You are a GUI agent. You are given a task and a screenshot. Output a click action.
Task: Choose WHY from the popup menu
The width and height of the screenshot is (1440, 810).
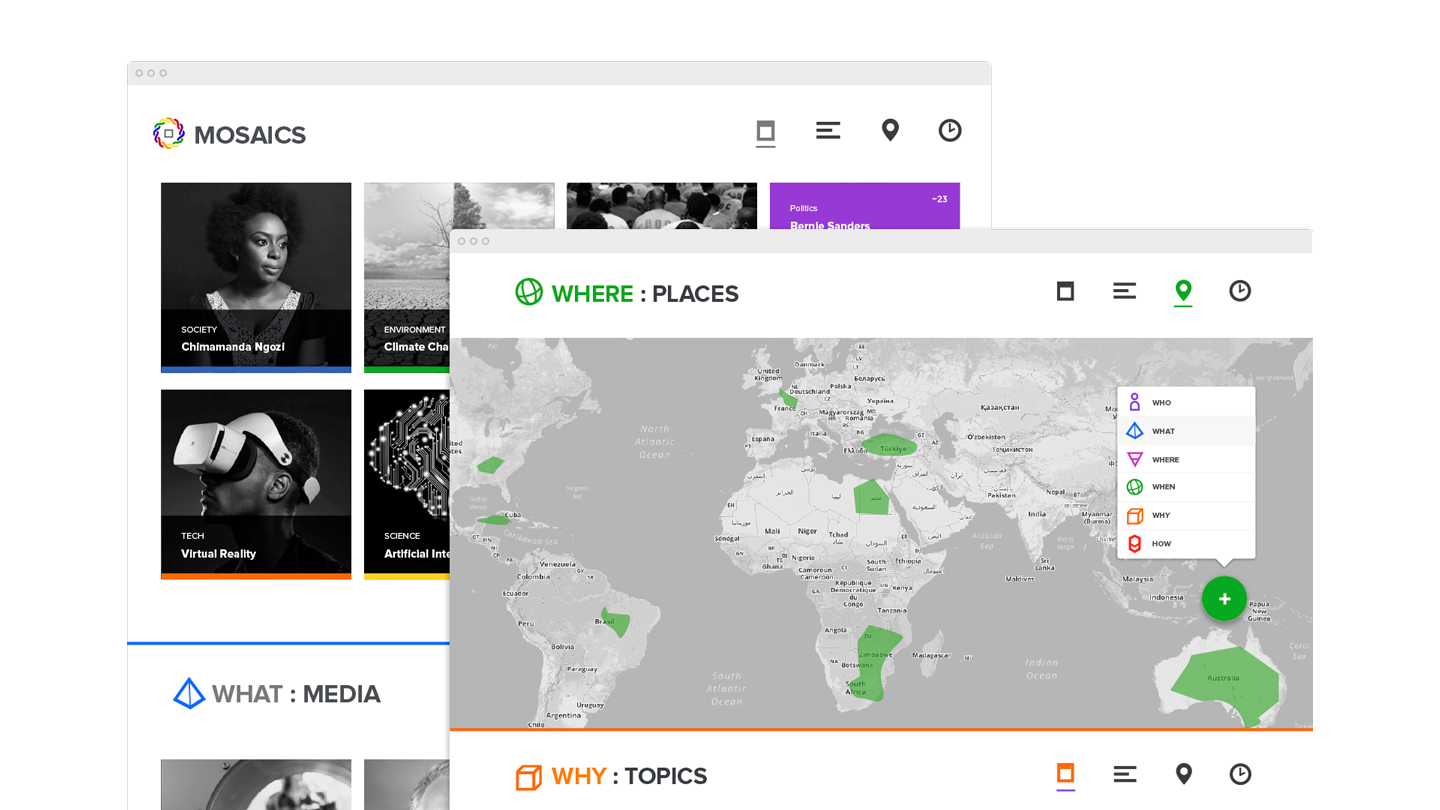click(1186, 516)
